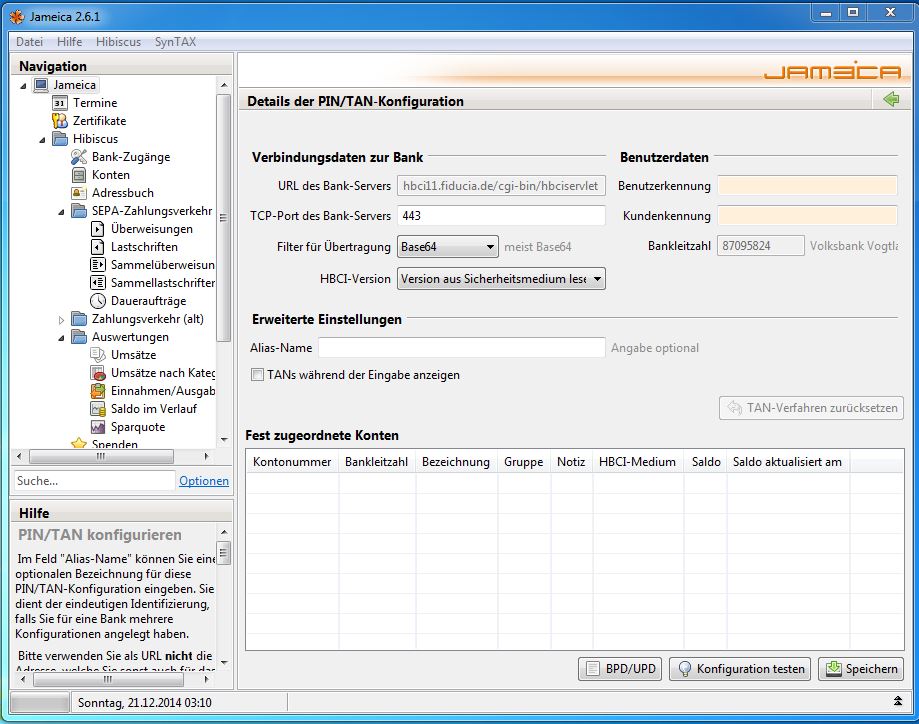The width and height of the screenshot is (919, 724).
Task: Sort table by Saldo column header
Action: click(706, 462)
